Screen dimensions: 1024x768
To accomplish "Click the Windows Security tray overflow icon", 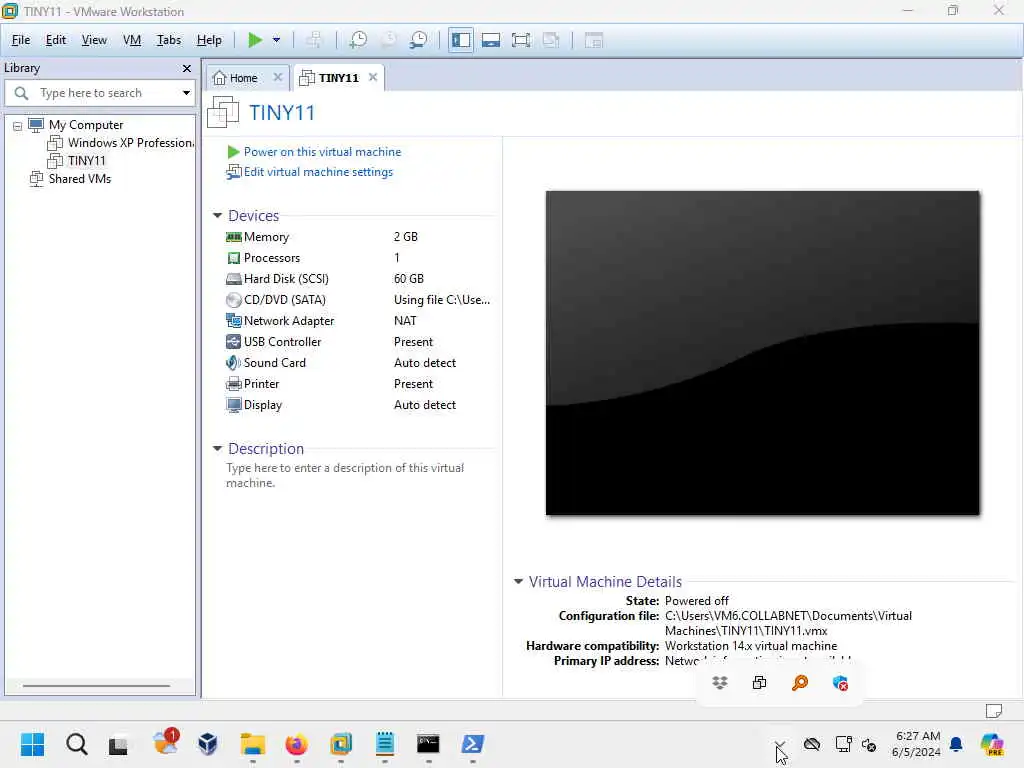I will click(840, 683).
